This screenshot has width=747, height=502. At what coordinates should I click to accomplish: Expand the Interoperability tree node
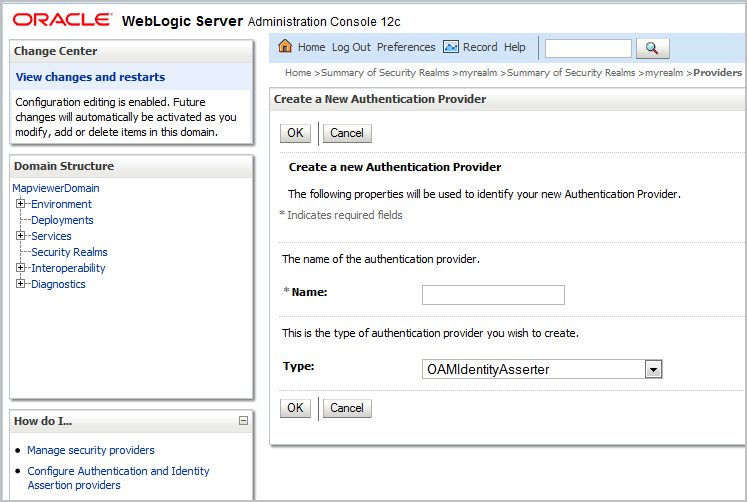(x=20, y=268)
